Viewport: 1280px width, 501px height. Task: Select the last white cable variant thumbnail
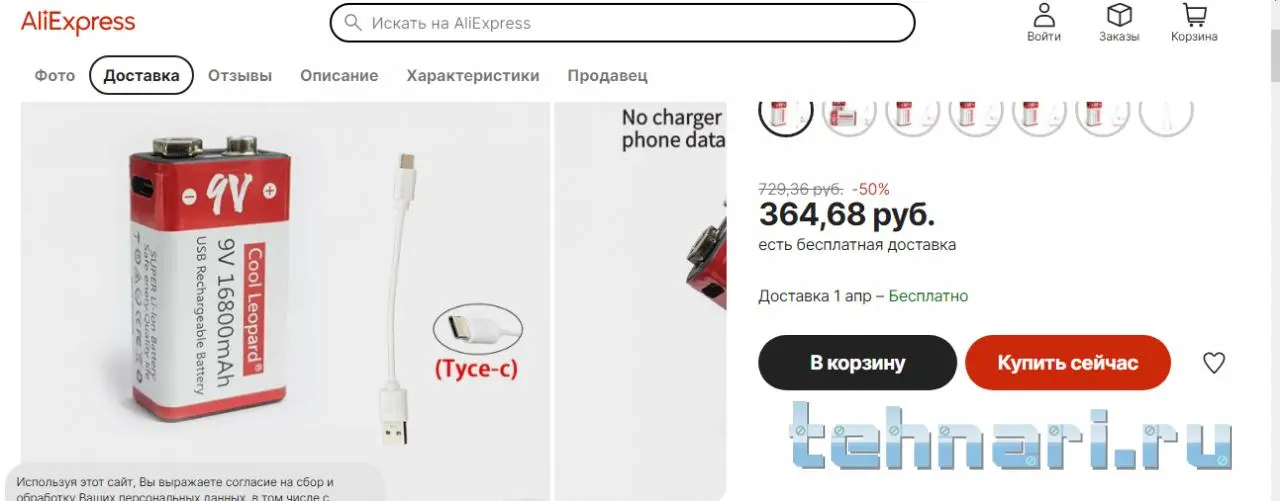[1166, 110]
